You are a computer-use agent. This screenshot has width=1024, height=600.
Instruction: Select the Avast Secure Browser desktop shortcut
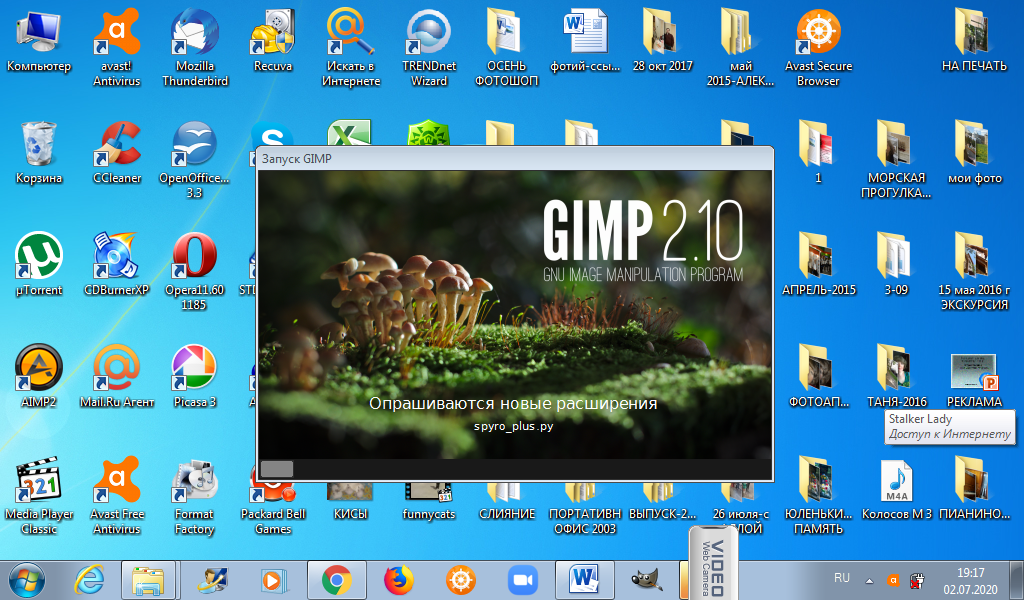pos(818,47)
